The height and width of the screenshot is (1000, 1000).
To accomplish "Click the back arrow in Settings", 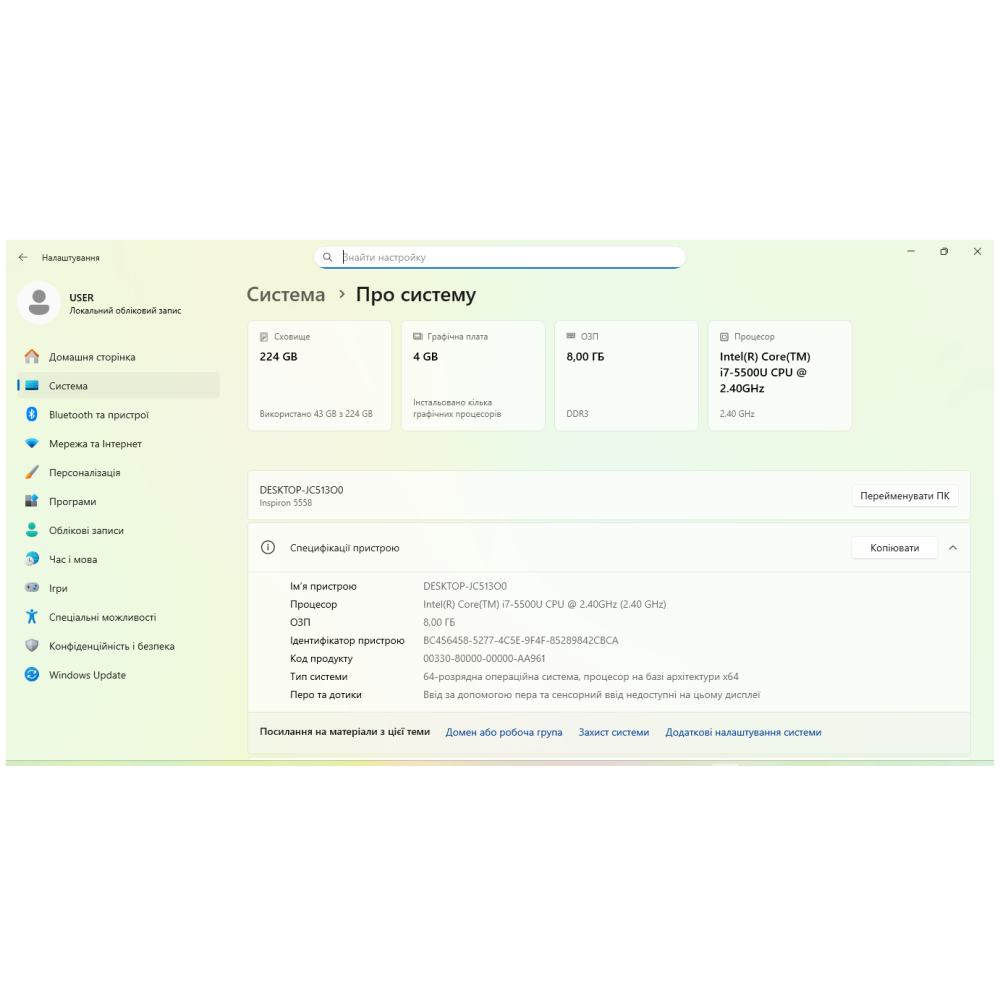I will [23, 257].
